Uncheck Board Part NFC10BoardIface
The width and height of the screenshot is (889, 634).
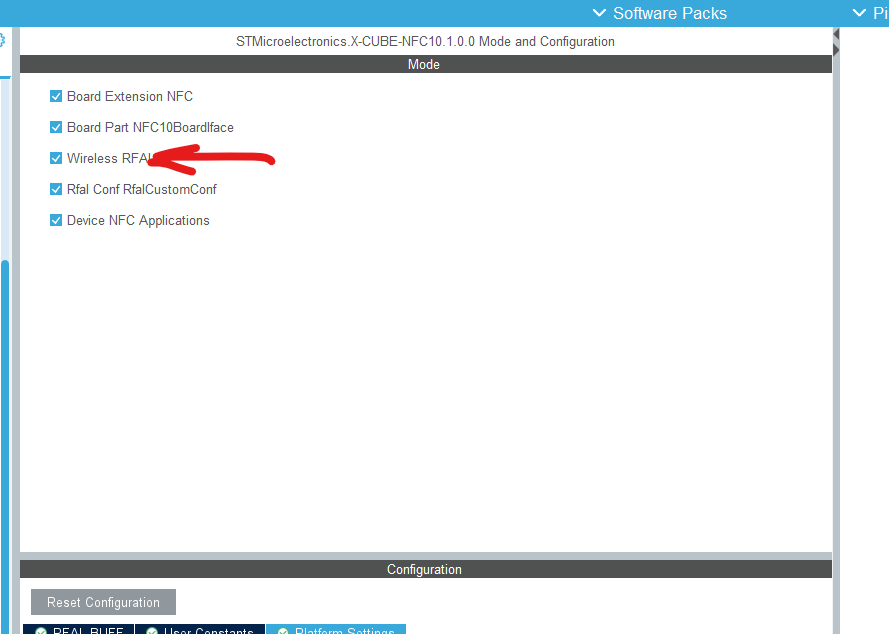pyautogui.click(x=56, y=127)
